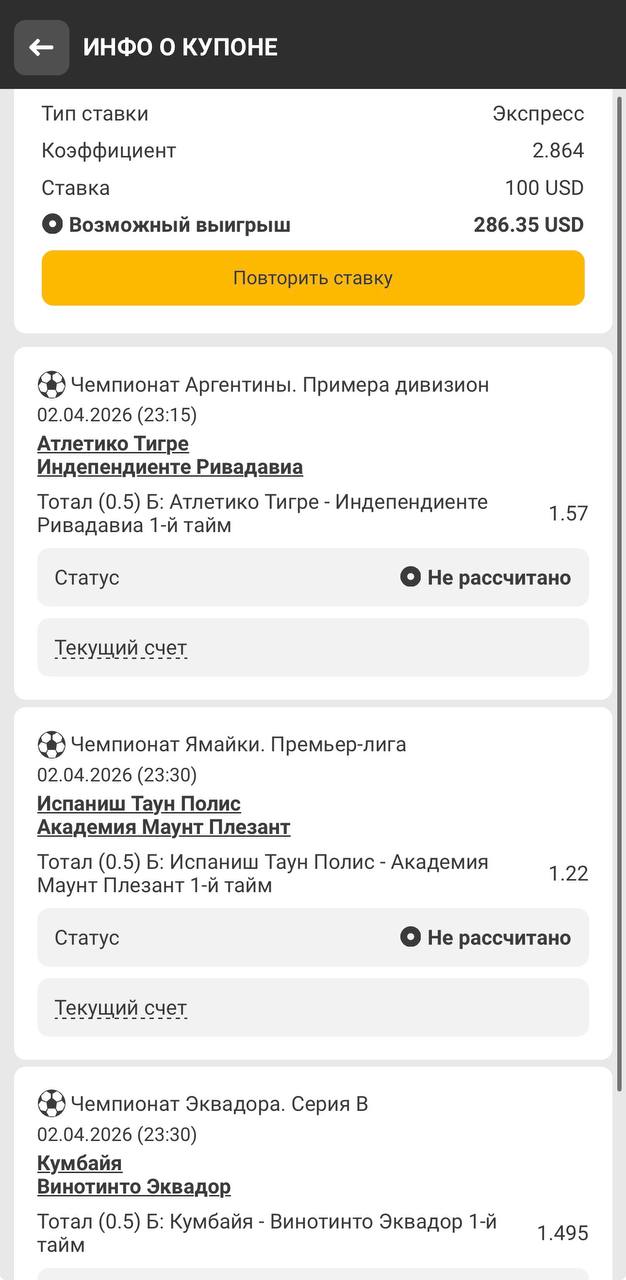Open the 'Винотинто Эквадор' team link
Image resolution: width=626 pixels, height=1280 pixels.
pyautogui.click(x=134, y=1187)
